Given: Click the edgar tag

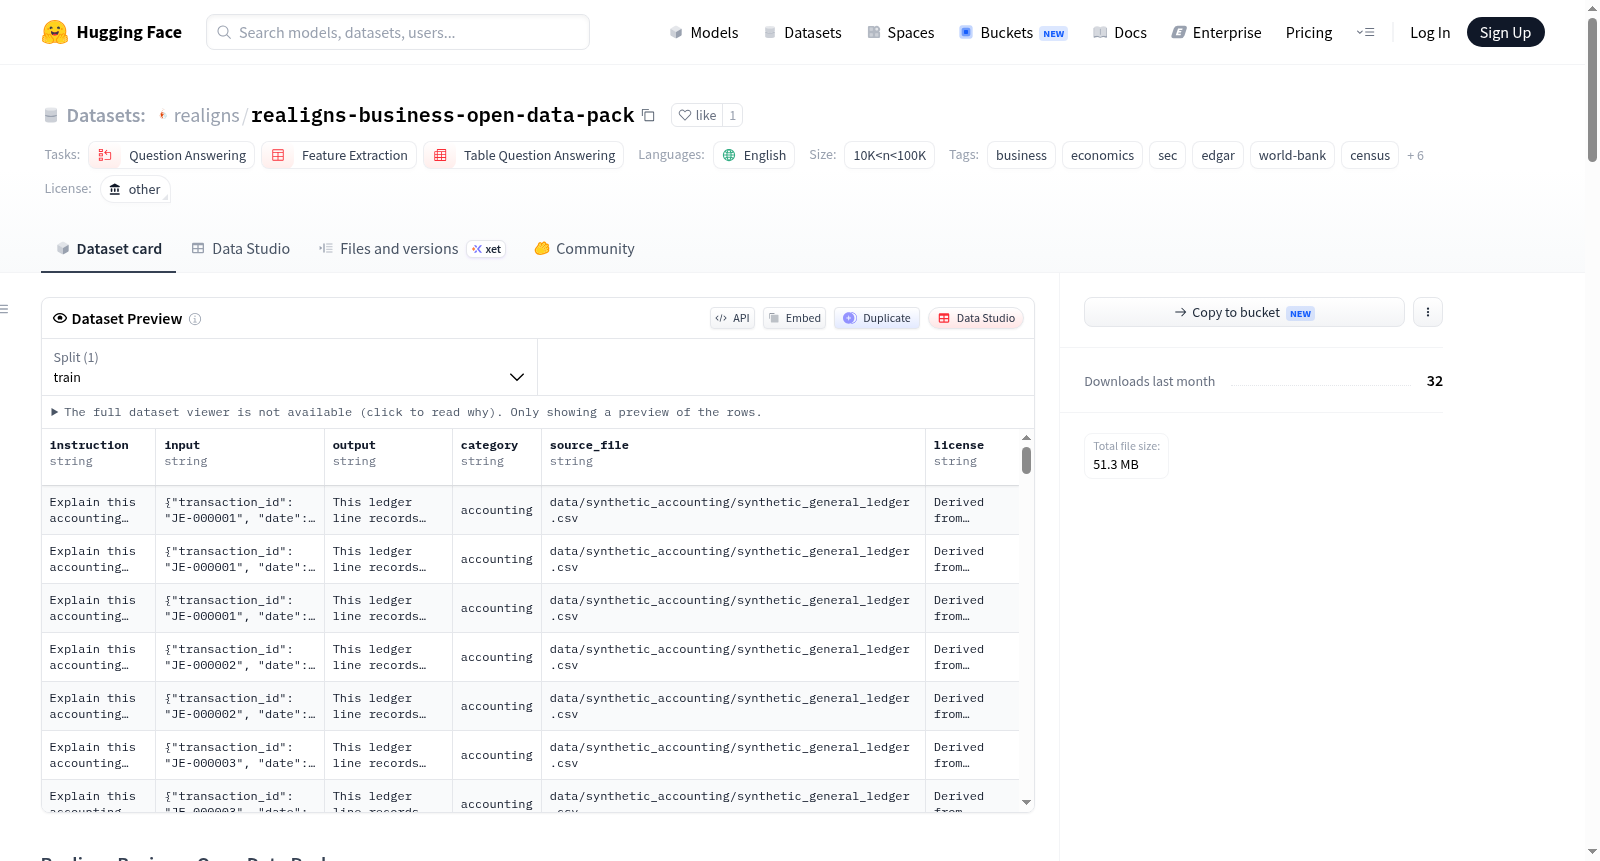Looking at the screenshot, I should (x=1217, y=155).
